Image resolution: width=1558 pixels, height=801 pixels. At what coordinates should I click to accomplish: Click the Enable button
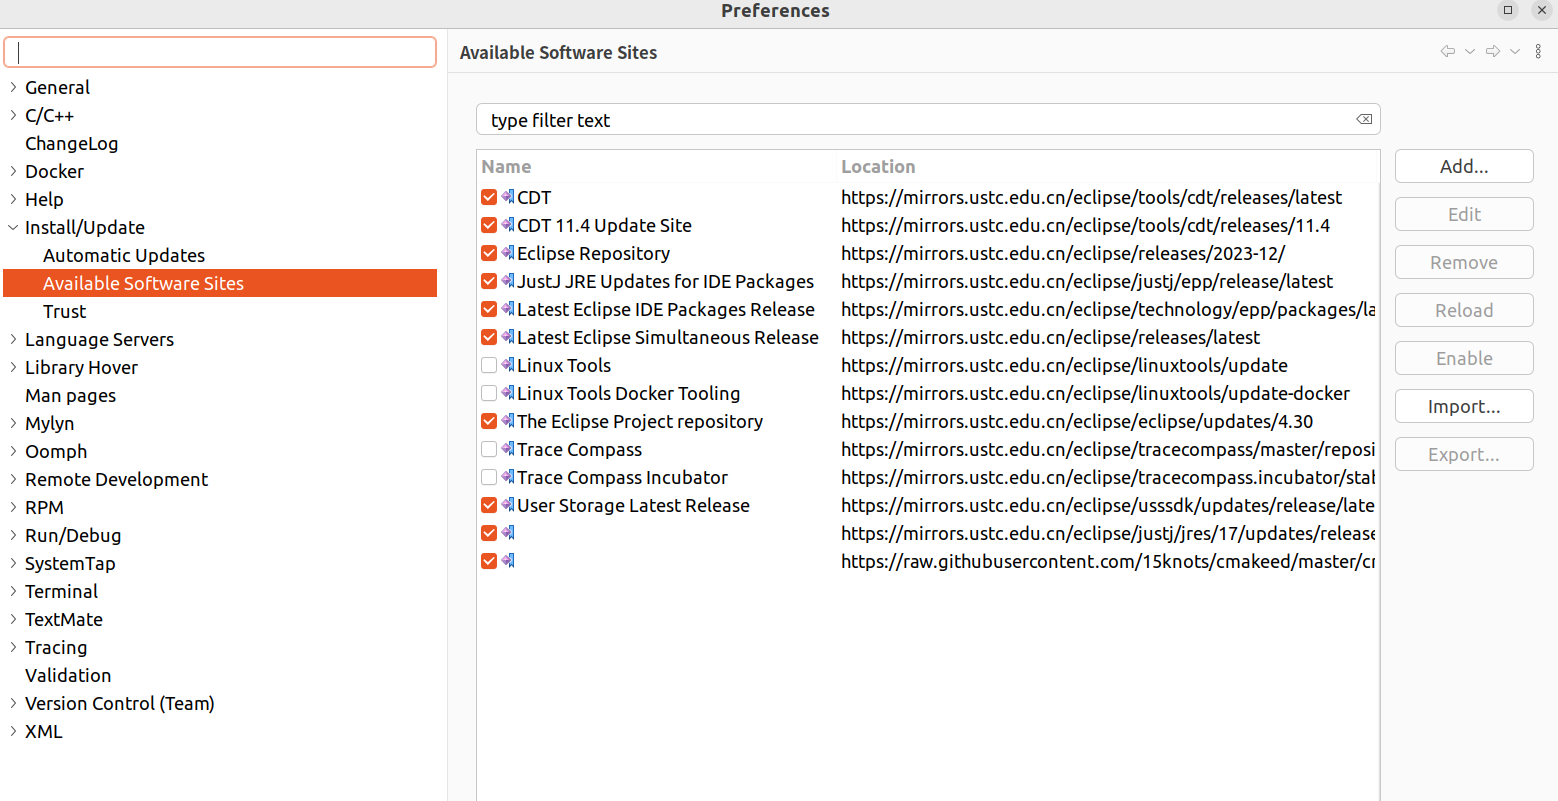coord(1464,358)
